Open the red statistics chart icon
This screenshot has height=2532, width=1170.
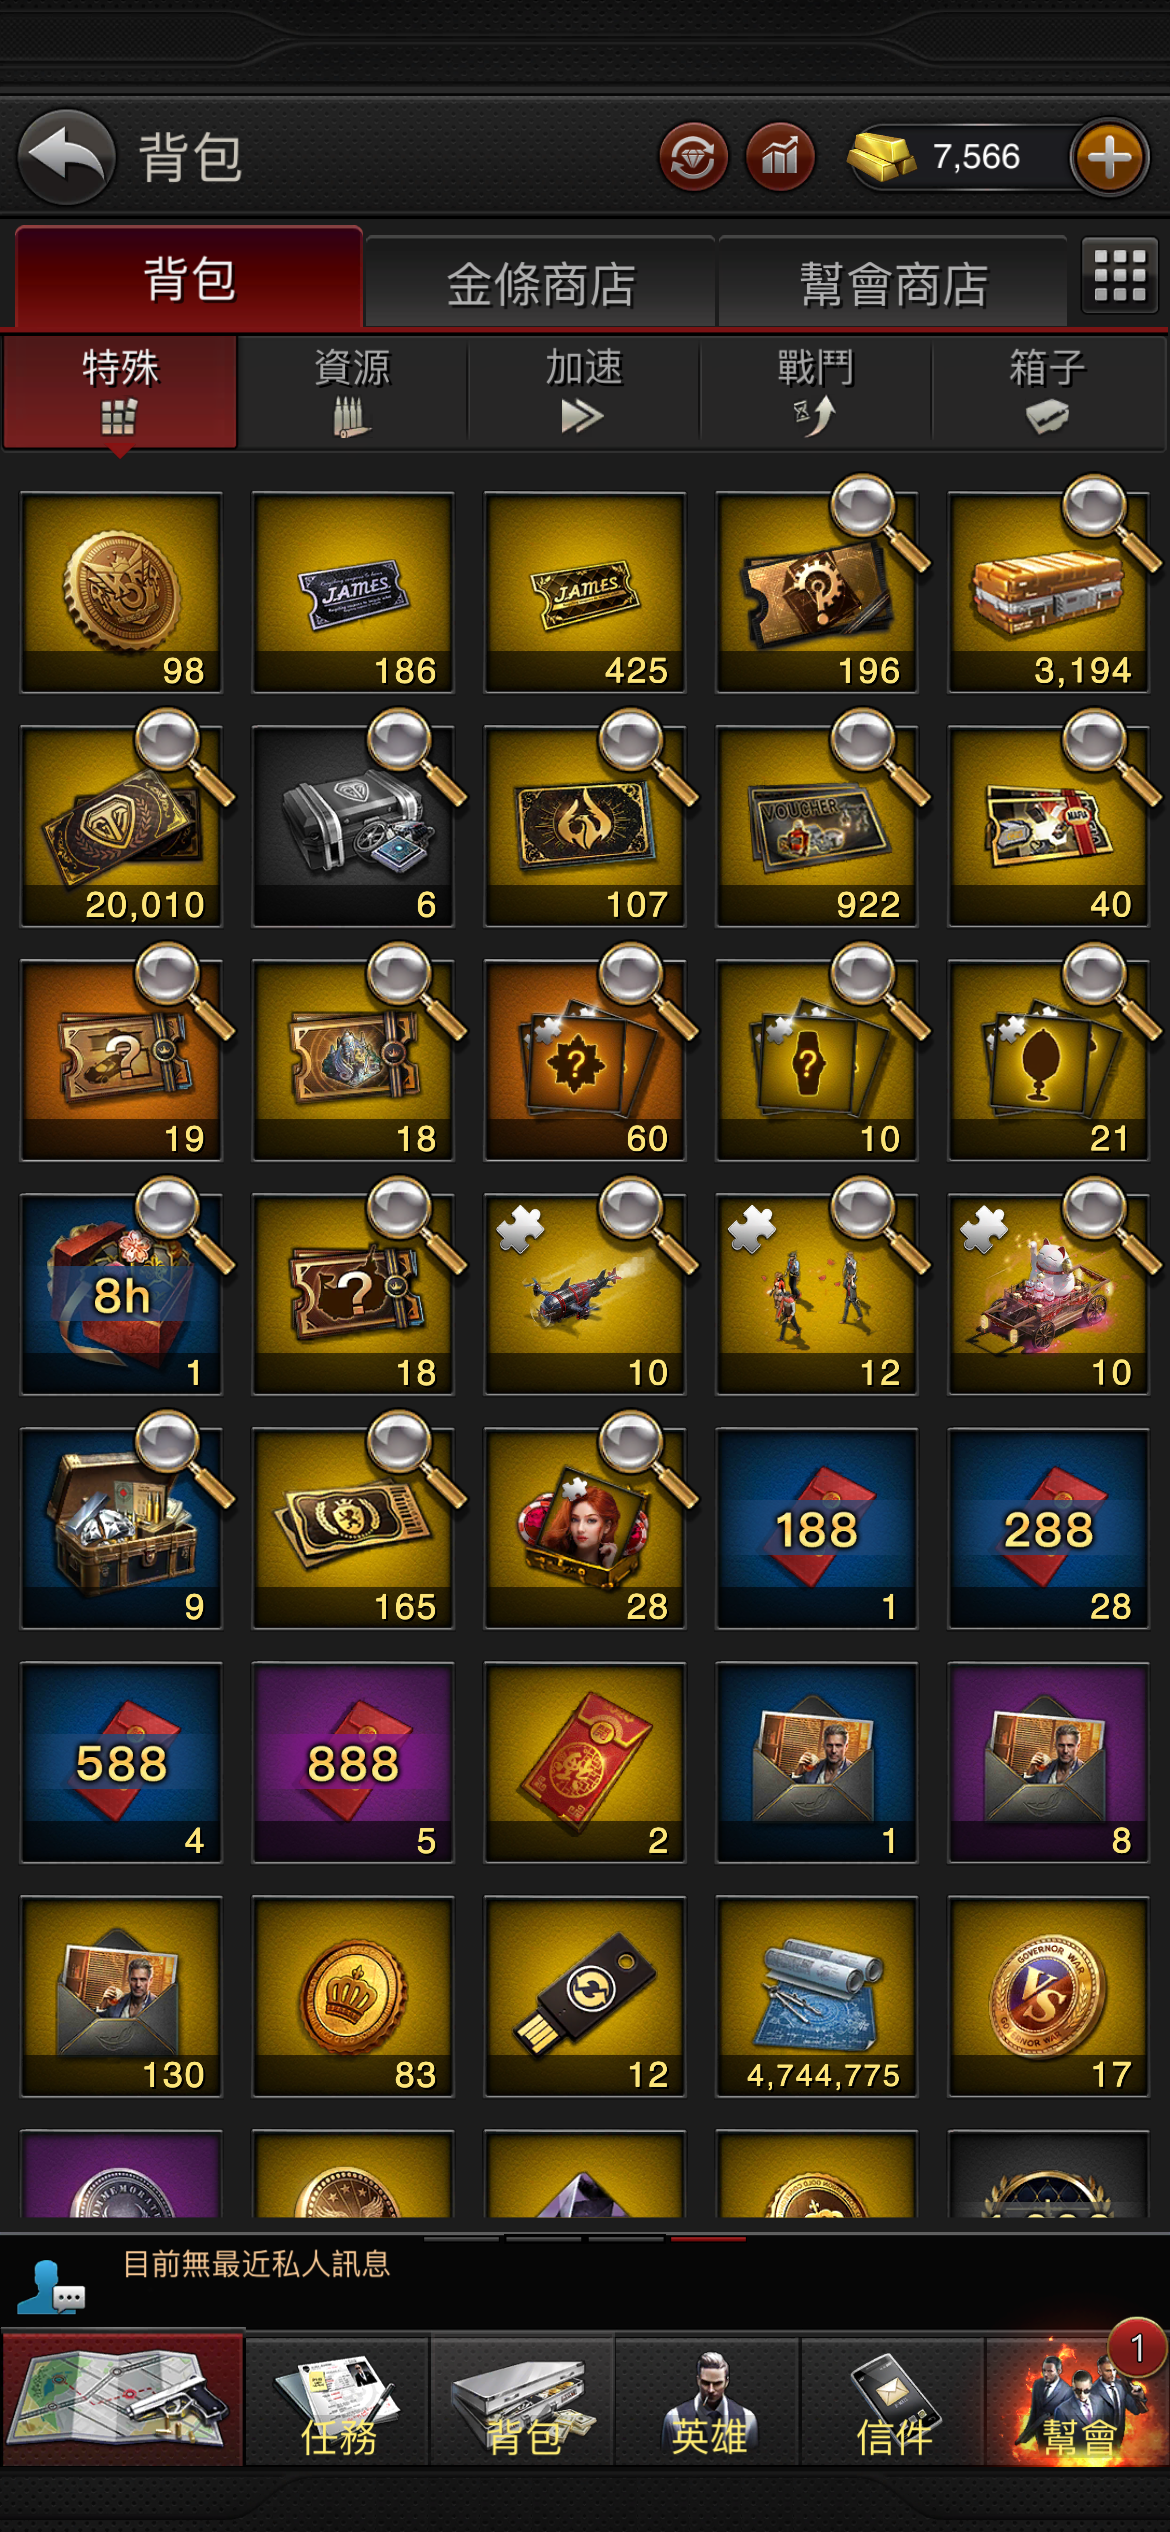pyautogui.click(x=780, y=157)
